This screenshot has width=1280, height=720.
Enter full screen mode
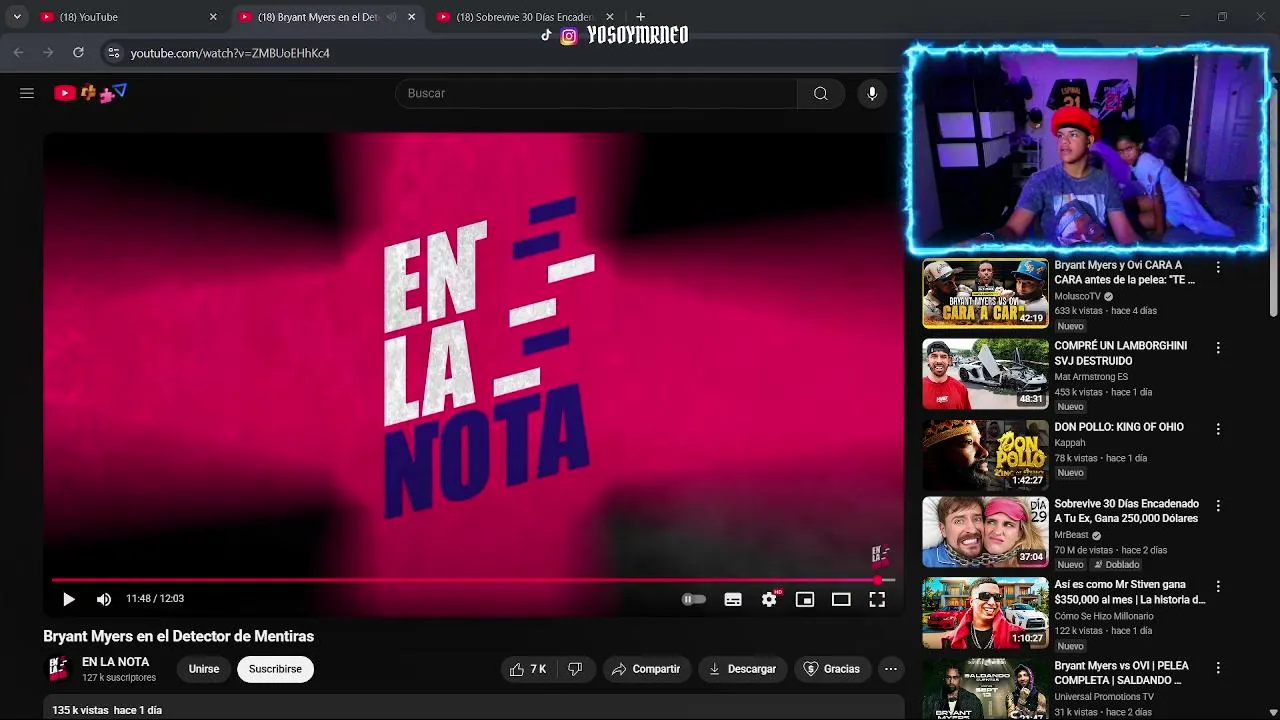click(x=877, y=599)
